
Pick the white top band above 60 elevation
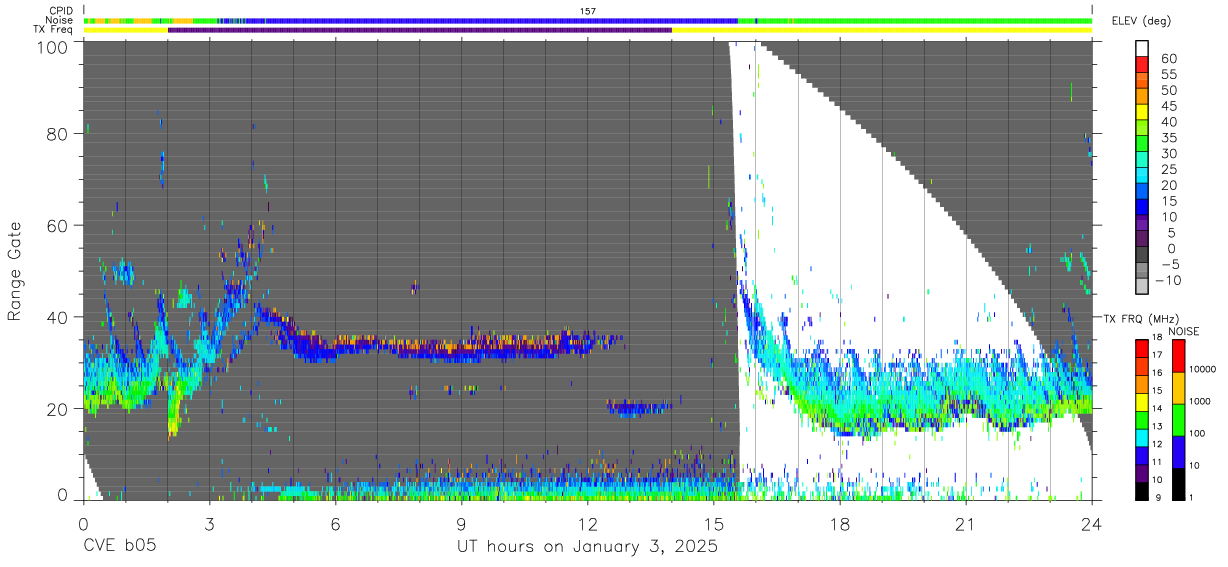[x=1142, y=49]
